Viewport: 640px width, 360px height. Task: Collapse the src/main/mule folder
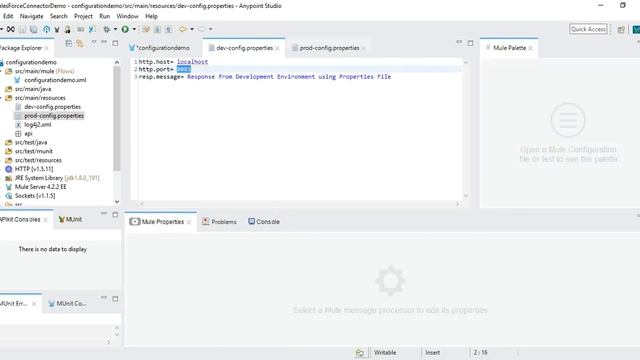click(x=1, y=71)
